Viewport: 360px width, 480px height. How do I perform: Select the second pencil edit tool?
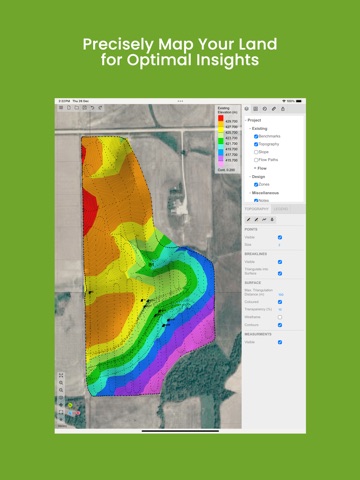tap(256, 219)
